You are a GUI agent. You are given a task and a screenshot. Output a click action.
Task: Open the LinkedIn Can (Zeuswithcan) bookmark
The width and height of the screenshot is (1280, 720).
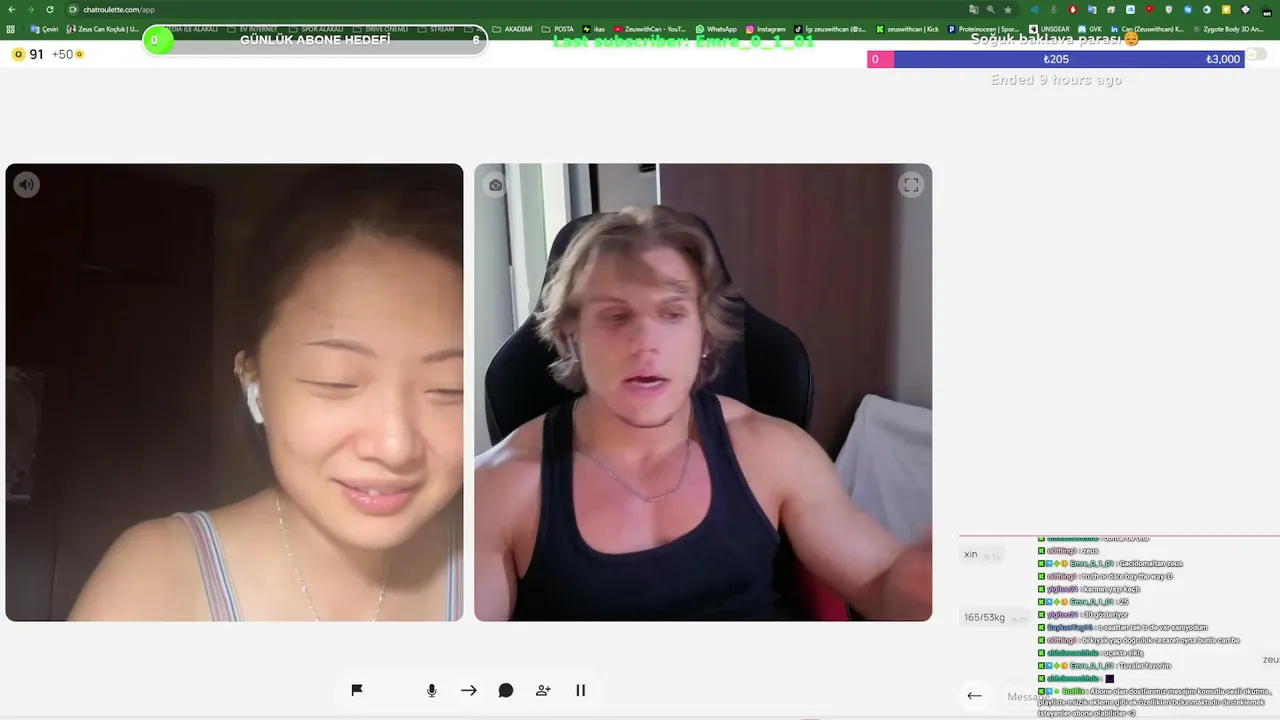tap(1147, 29)
